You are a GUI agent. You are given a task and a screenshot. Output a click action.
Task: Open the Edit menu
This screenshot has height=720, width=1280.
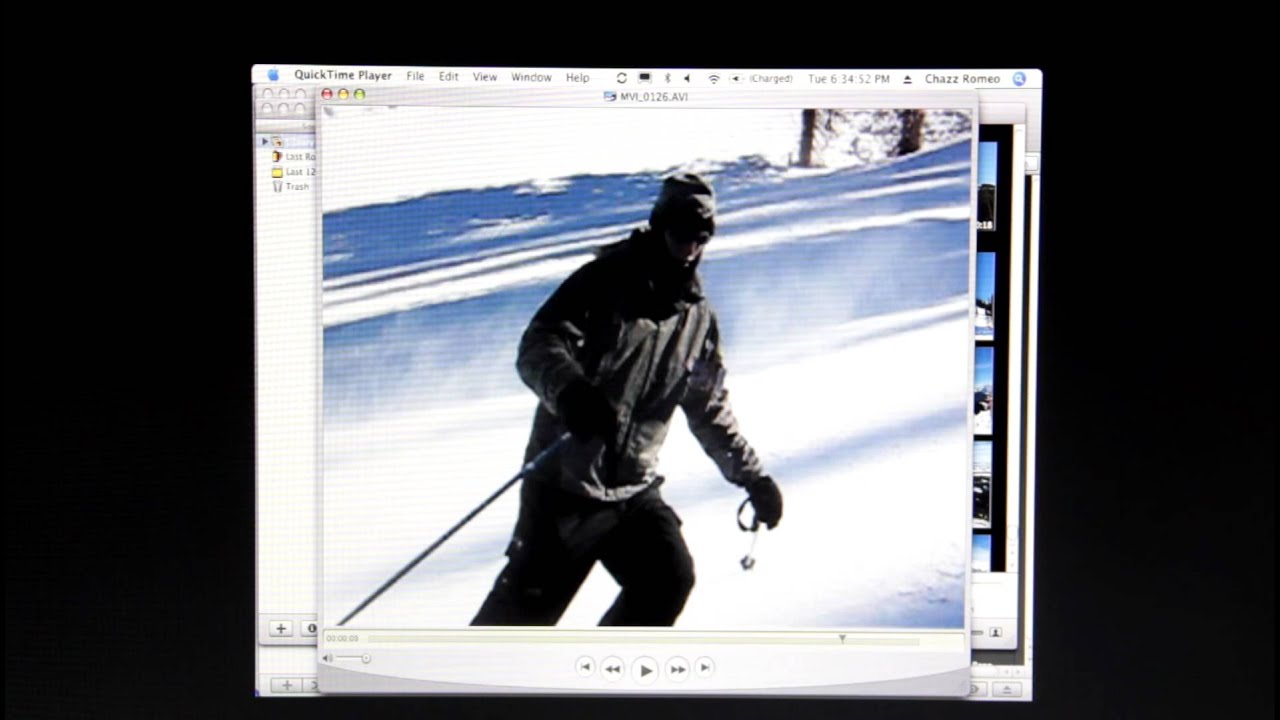point(448,77)
